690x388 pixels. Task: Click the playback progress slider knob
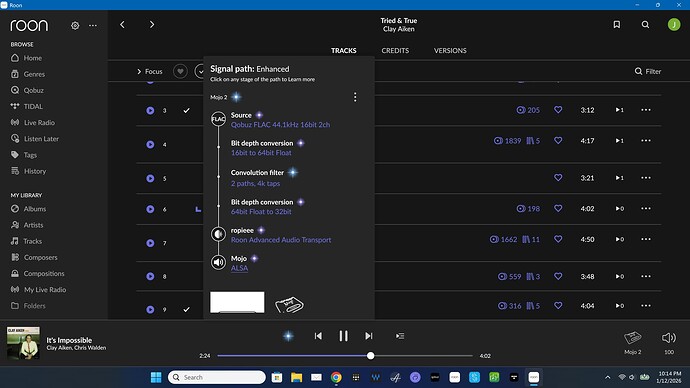pyautogui.click(x=371, y=355)
